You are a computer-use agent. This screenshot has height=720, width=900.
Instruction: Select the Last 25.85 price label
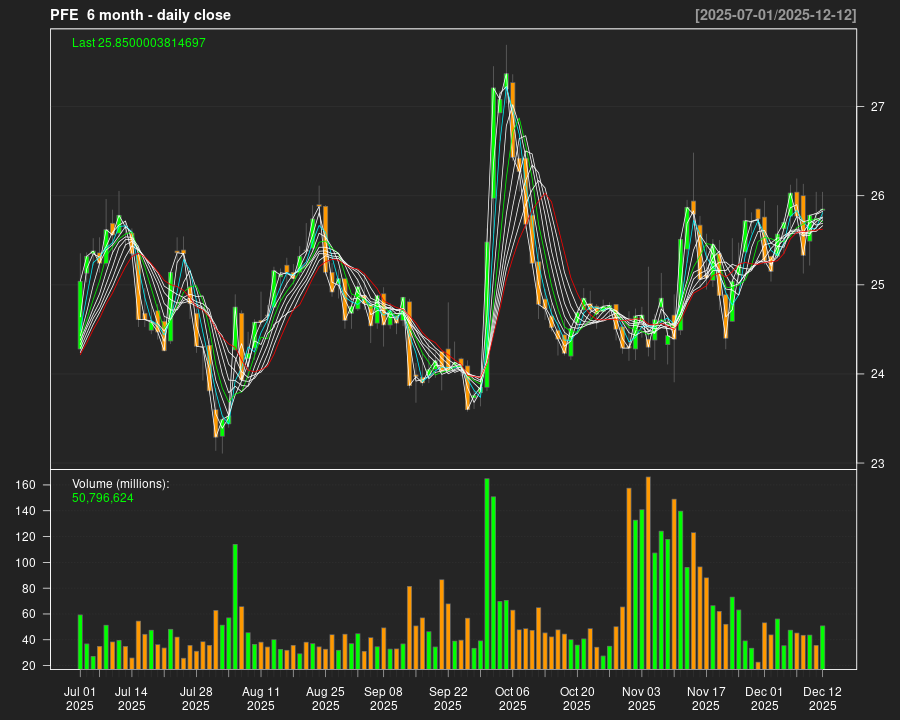[x=139, y=43]
